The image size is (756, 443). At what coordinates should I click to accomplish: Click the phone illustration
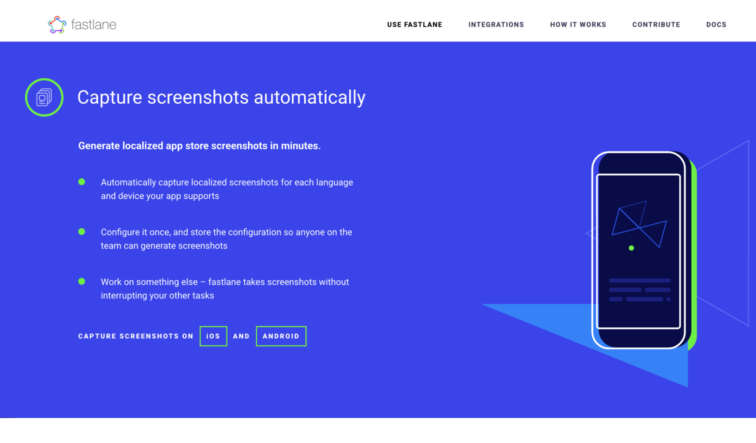point(644,250)
